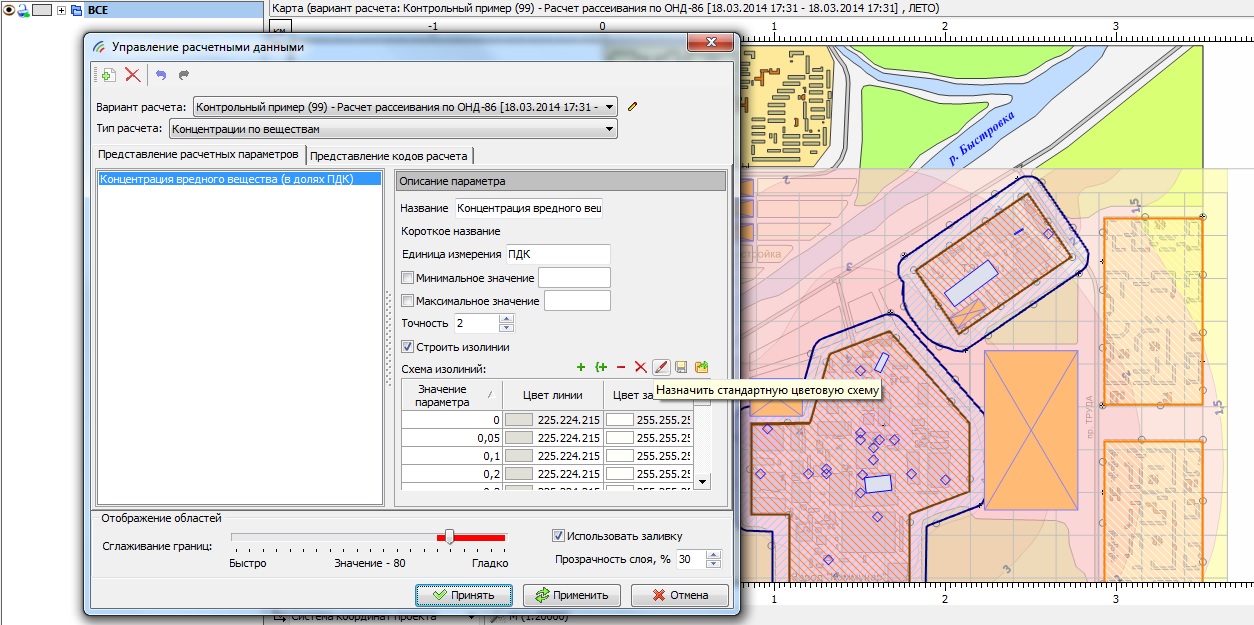The image size is (1254, 625).
Task: Enable the Максимальное значение checkbox
Action: pos(407,301)
